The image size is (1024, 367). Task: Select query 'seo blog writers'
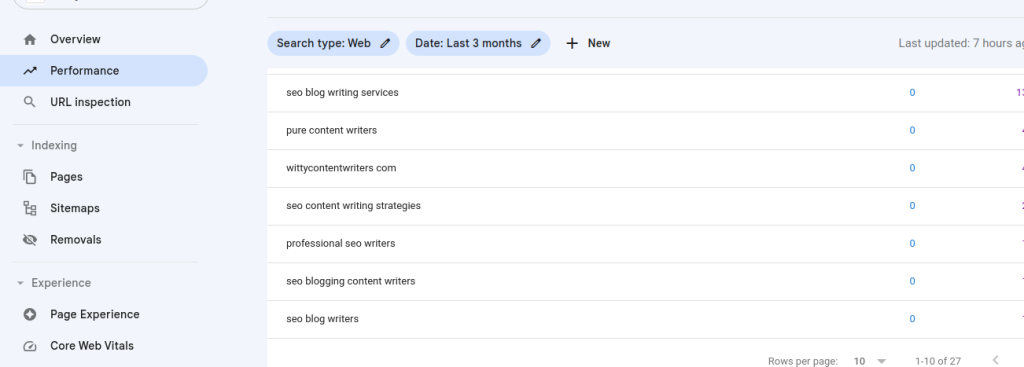pos(323,319)
